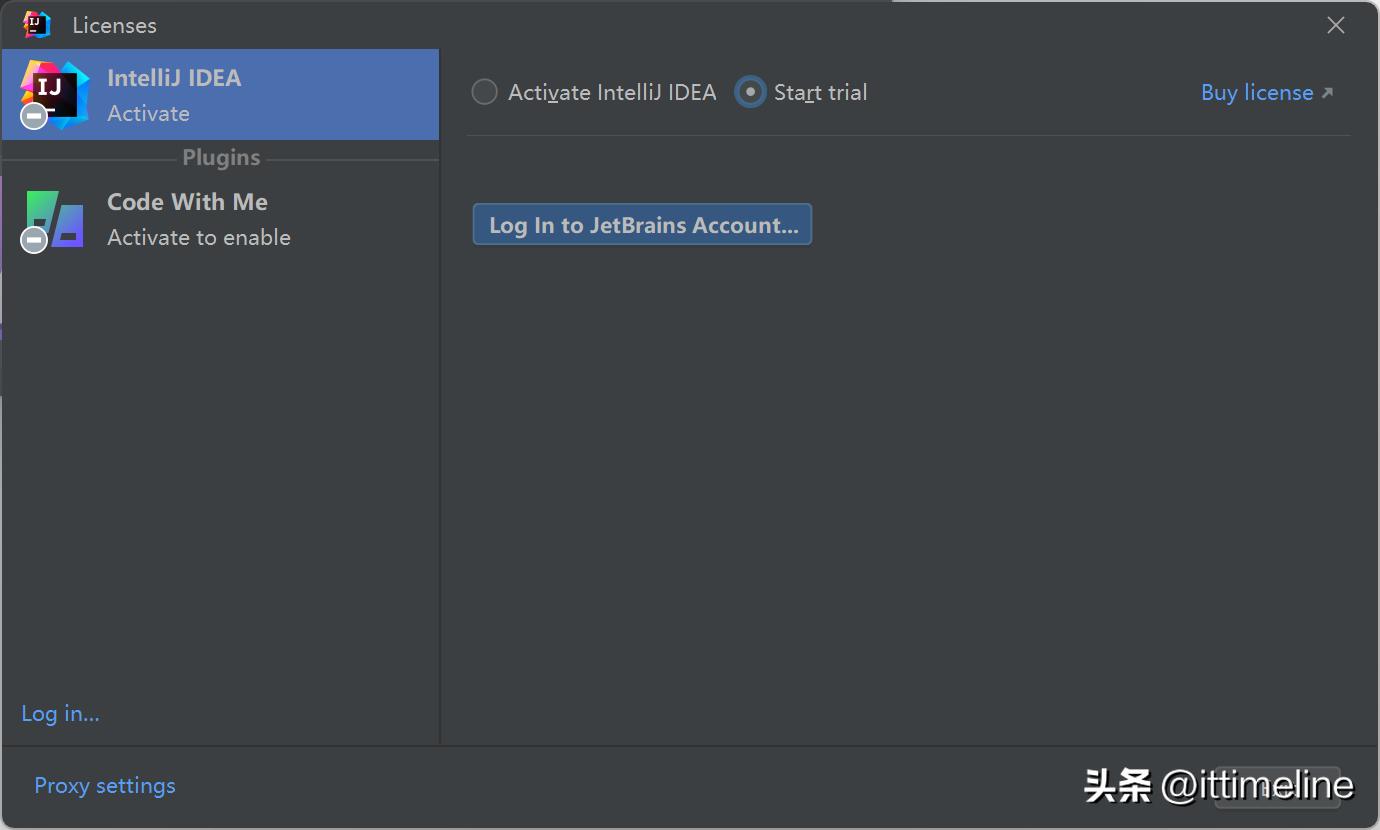
Task: Click the Licenses window title text
Action: coord(114,26)
